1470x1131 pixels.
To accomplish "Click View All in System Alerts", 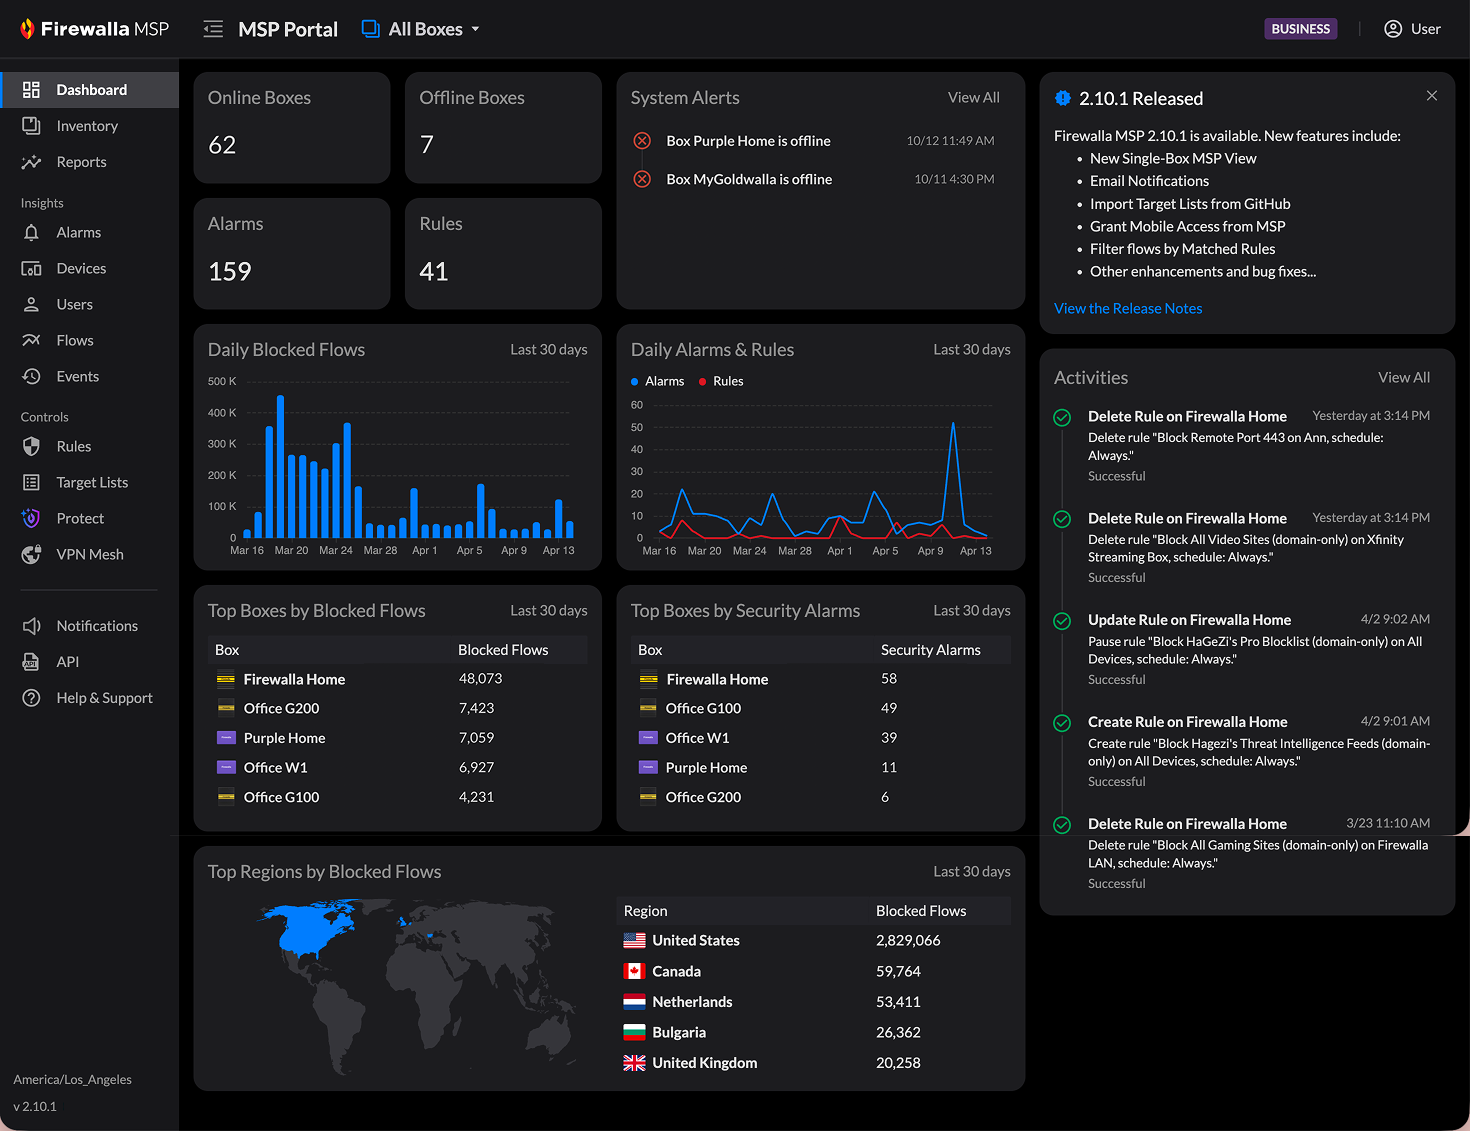I will [x=973, y=98].
